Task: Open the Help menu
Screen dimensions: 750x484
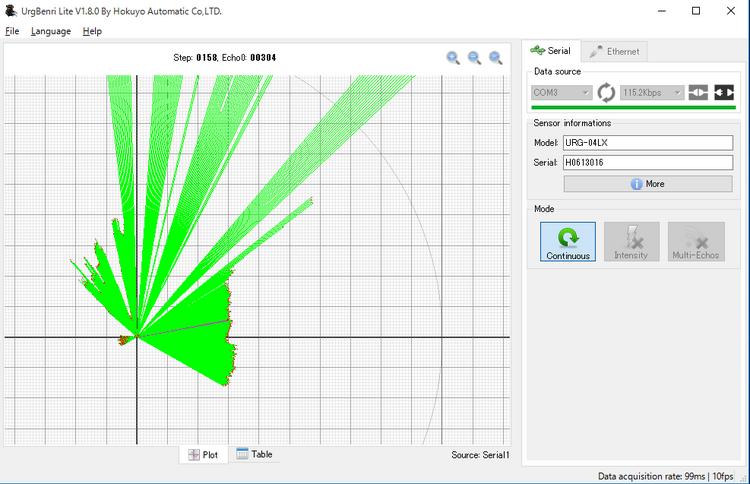Action: (92, 31)
